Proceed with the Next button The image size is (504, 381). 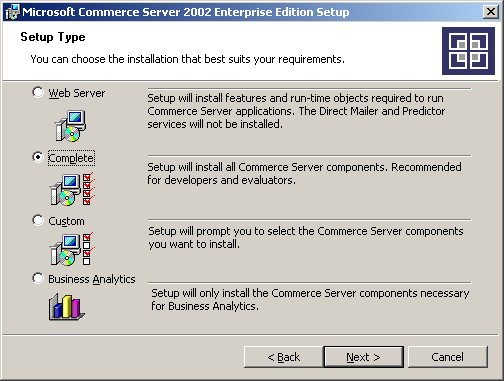click(x=363, y=357)
